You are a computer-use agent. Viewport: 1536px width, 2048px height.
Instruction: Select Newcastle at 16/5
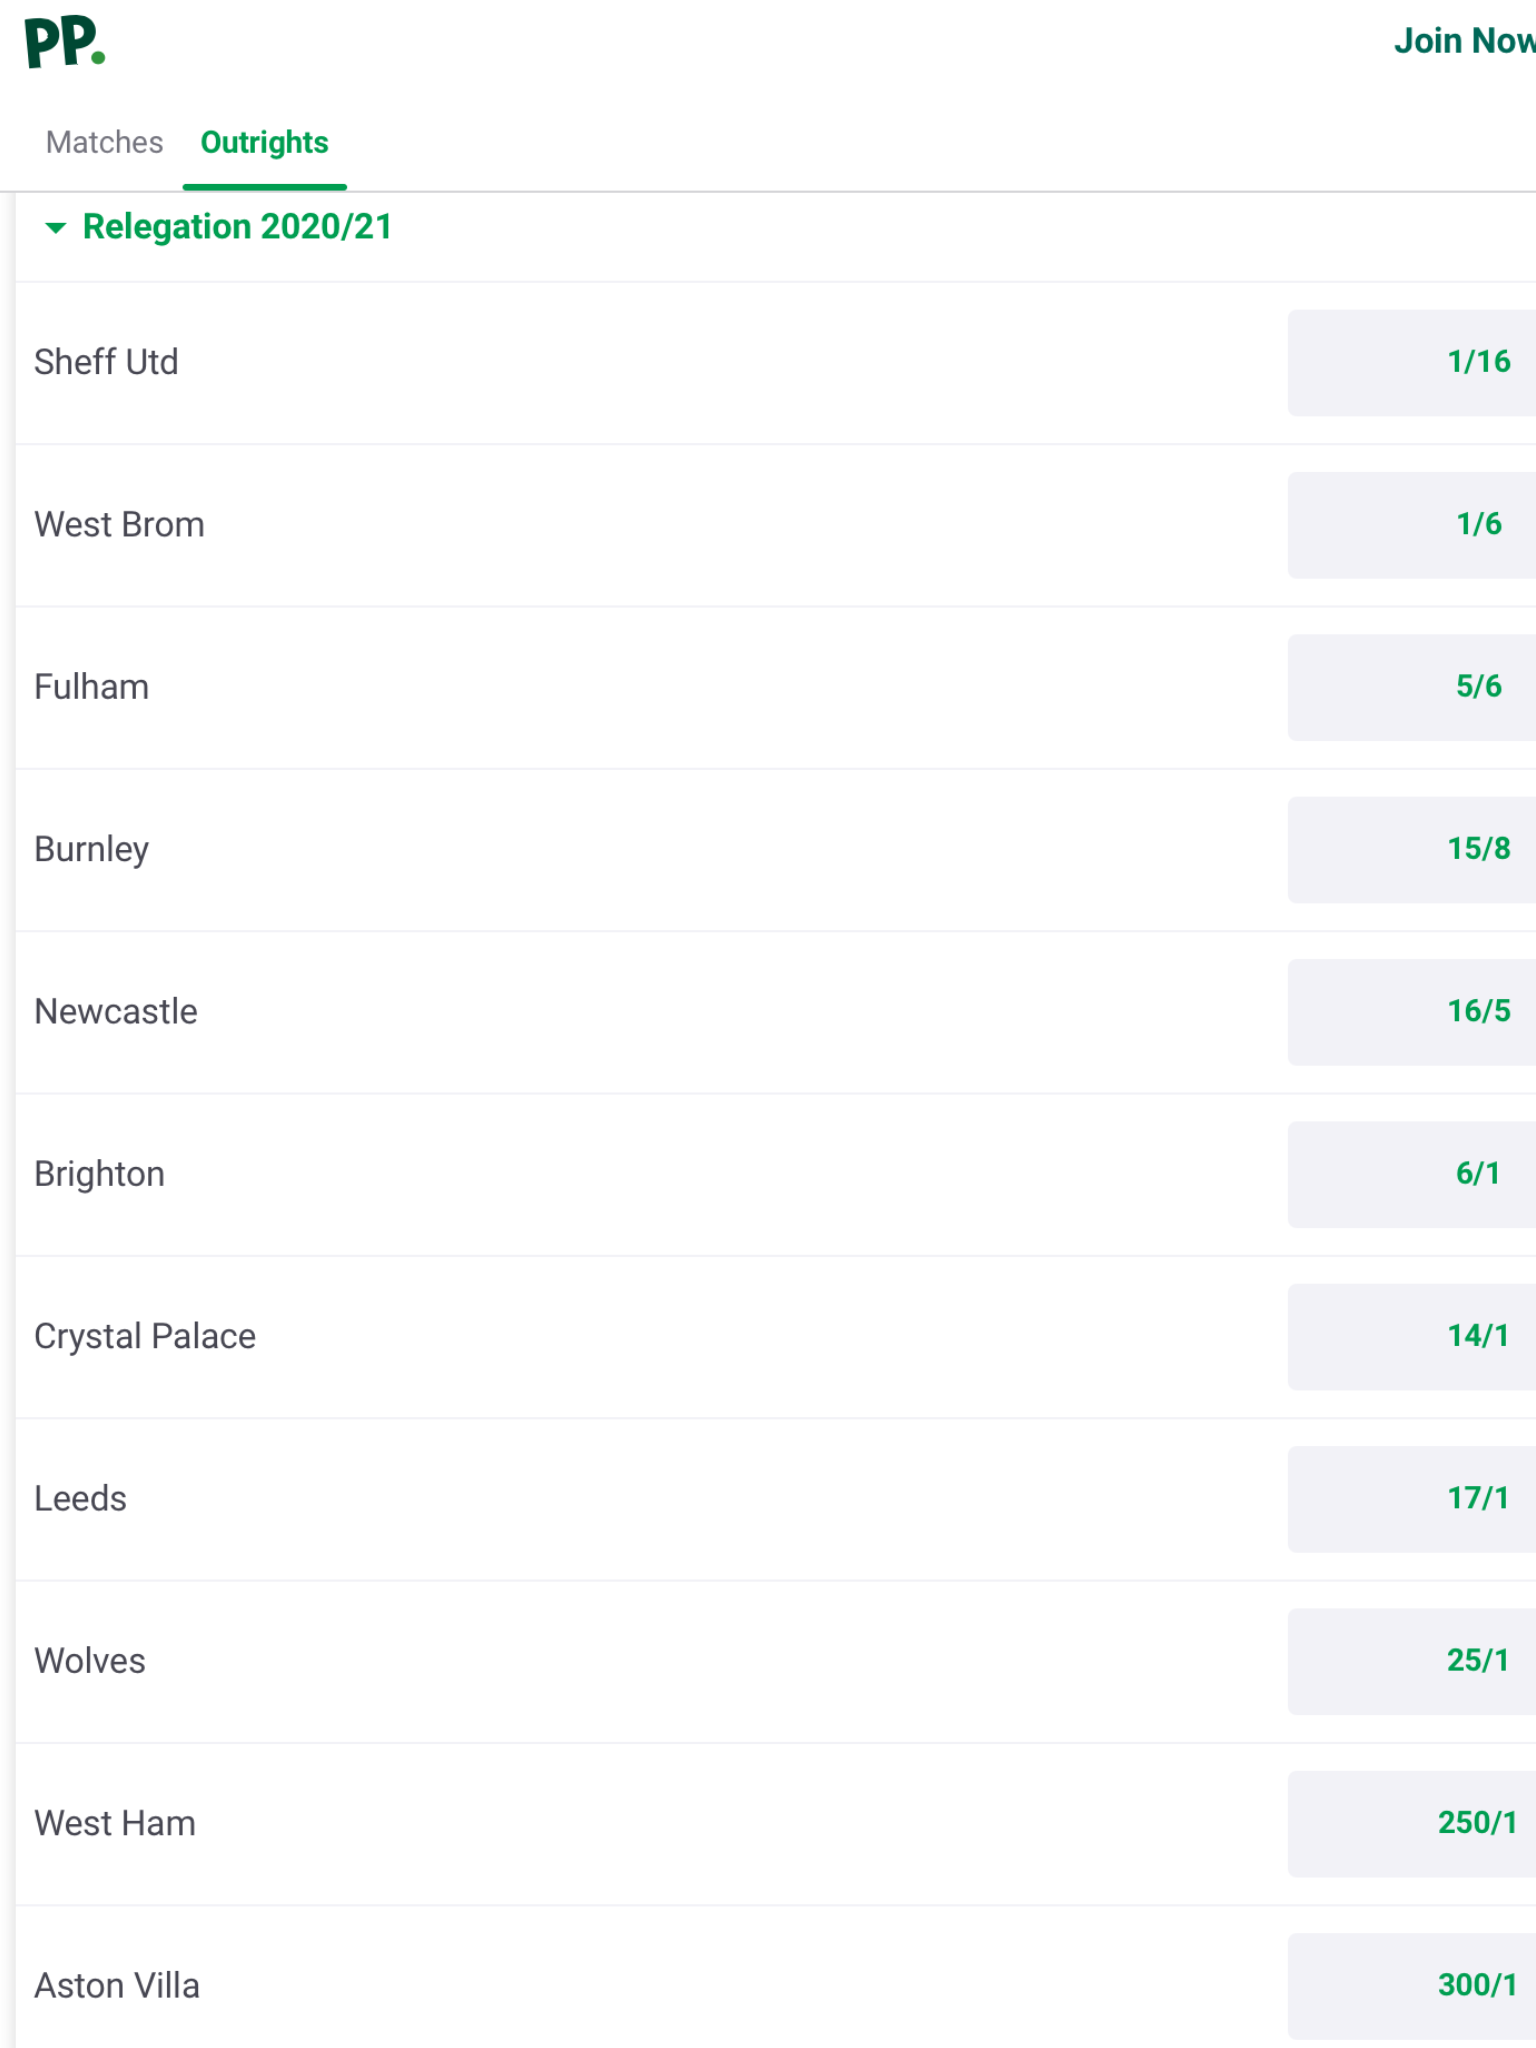tap(1412, 1012)
